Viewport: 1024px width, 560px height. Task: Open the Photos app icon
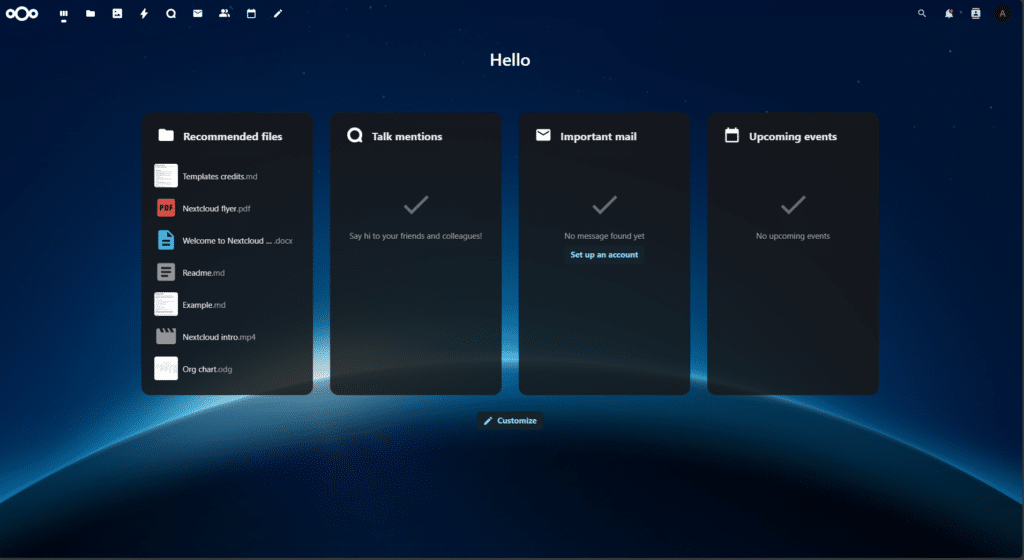coord(117,13)
